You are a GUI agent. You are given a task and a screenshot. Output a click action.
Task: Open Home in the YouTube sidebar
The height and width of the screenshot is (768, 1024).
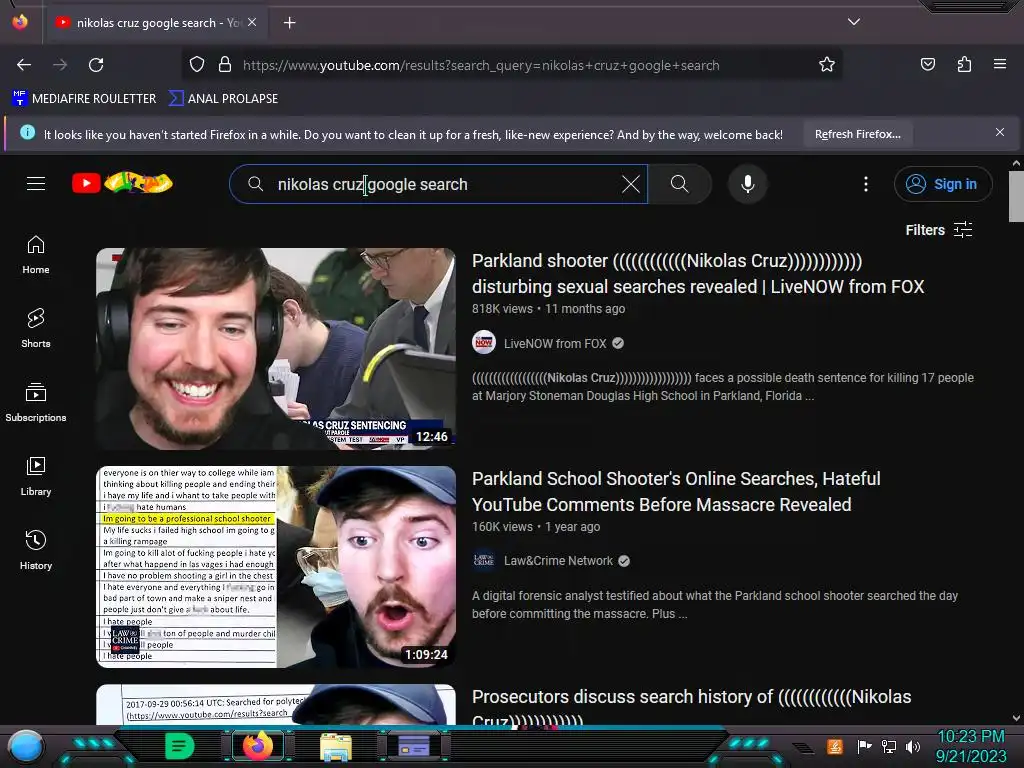point(36,255)
